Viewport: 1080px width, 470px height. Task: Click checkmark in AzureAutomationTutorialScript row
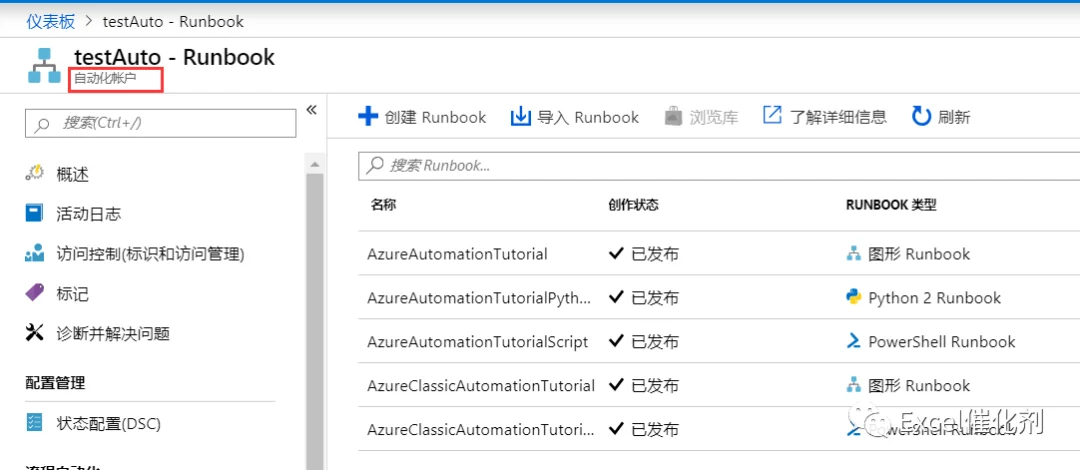pyautogui.click(x=616, y=341)
